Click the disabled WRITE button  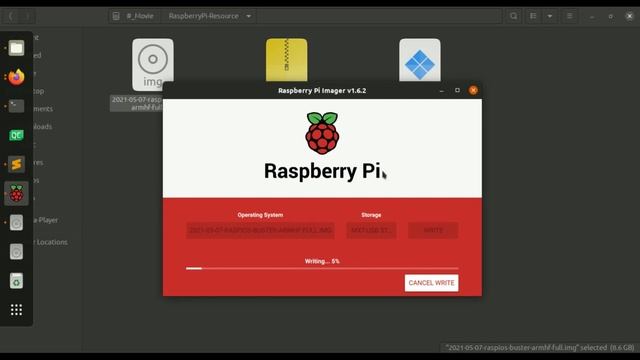point(433,230)
